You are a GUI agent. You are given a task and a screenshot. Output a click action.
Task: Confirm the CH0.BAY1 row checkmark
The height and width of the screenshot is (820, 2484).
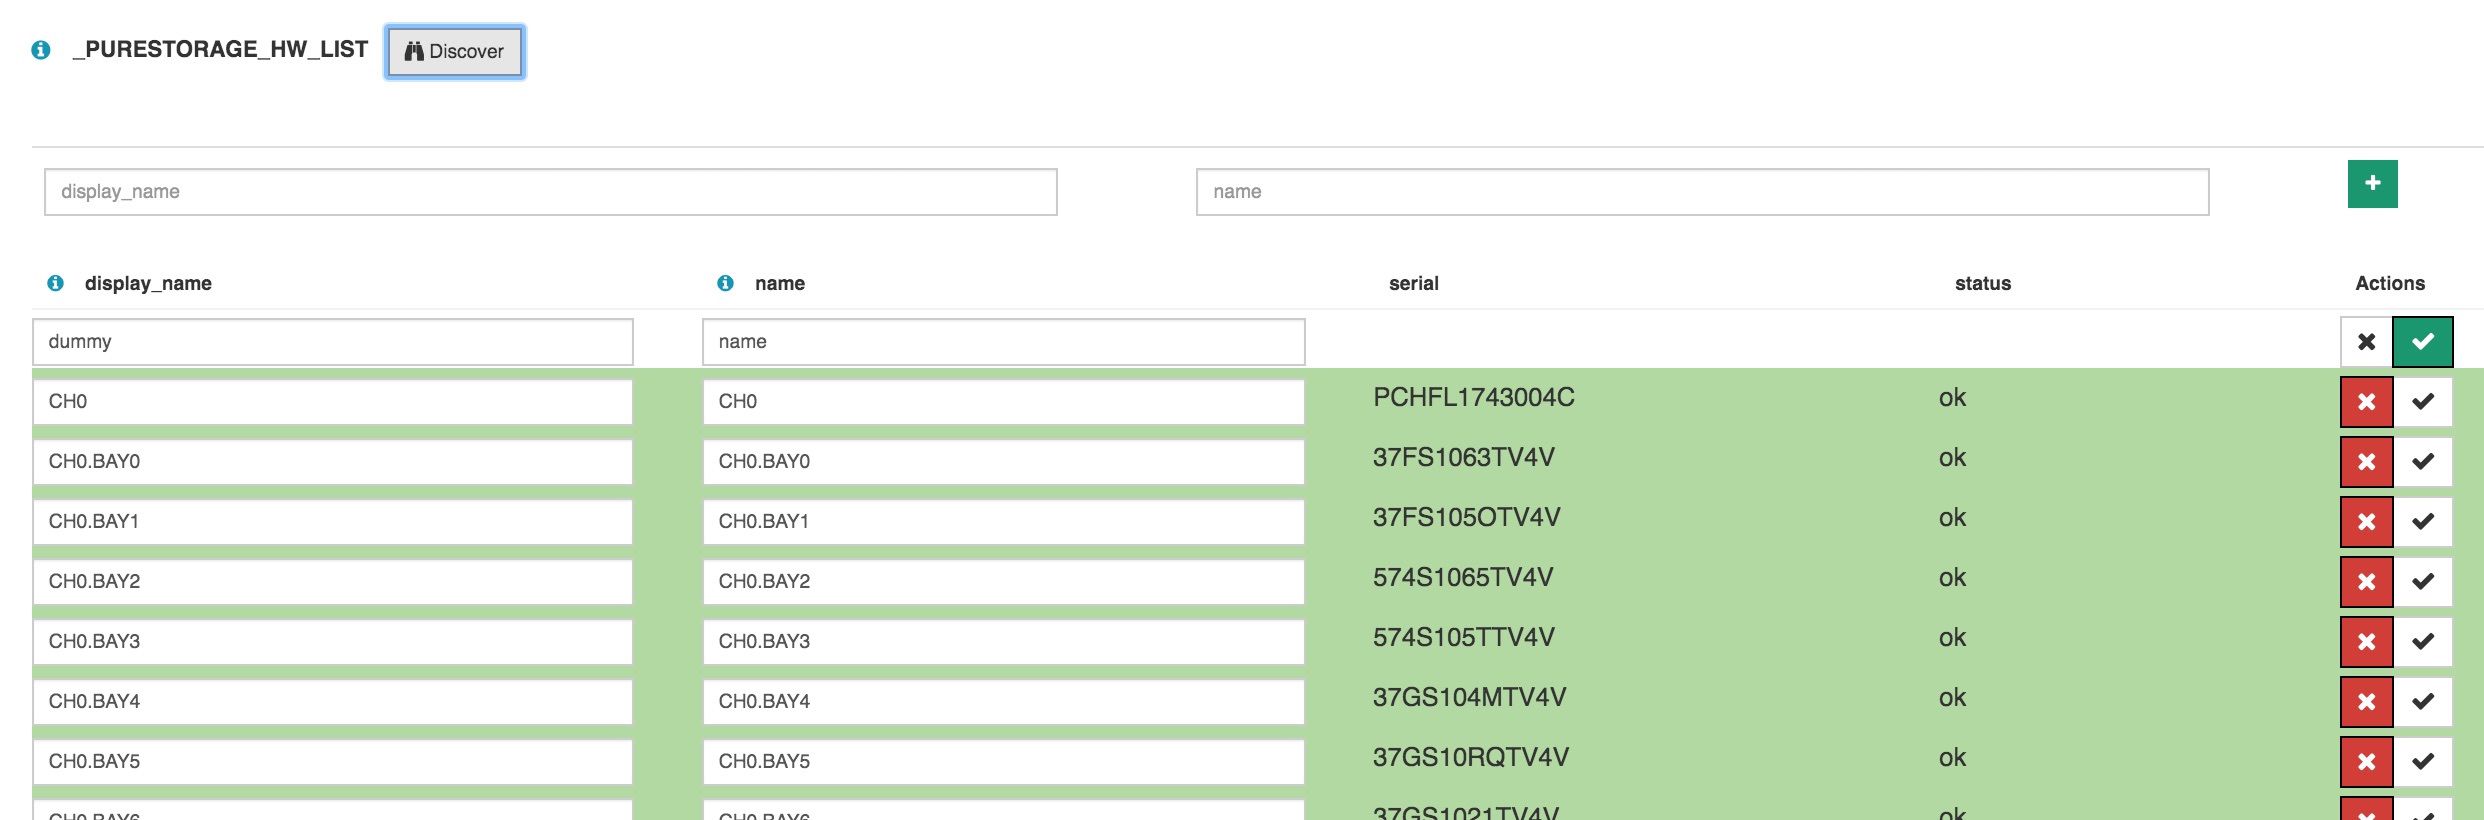pyautogui.click(x=2423, y=522)
